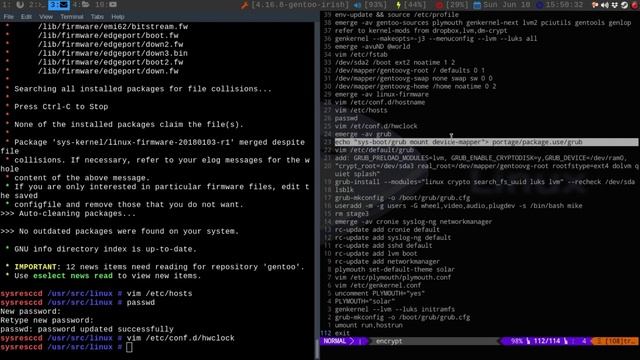Click the 'exit' line 112 in vim
The height and width of the screenshot is (360, 640).
coord(342,333)
